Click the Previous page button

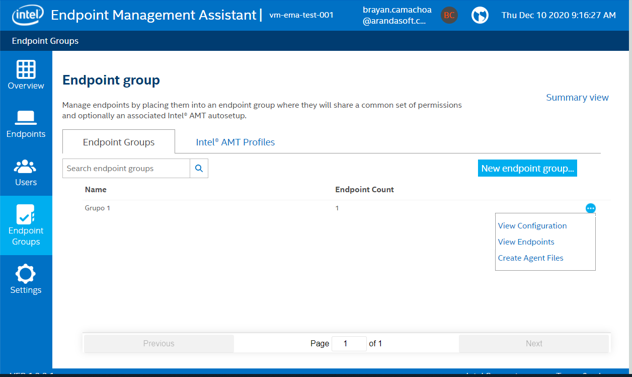tap(159, 344)
